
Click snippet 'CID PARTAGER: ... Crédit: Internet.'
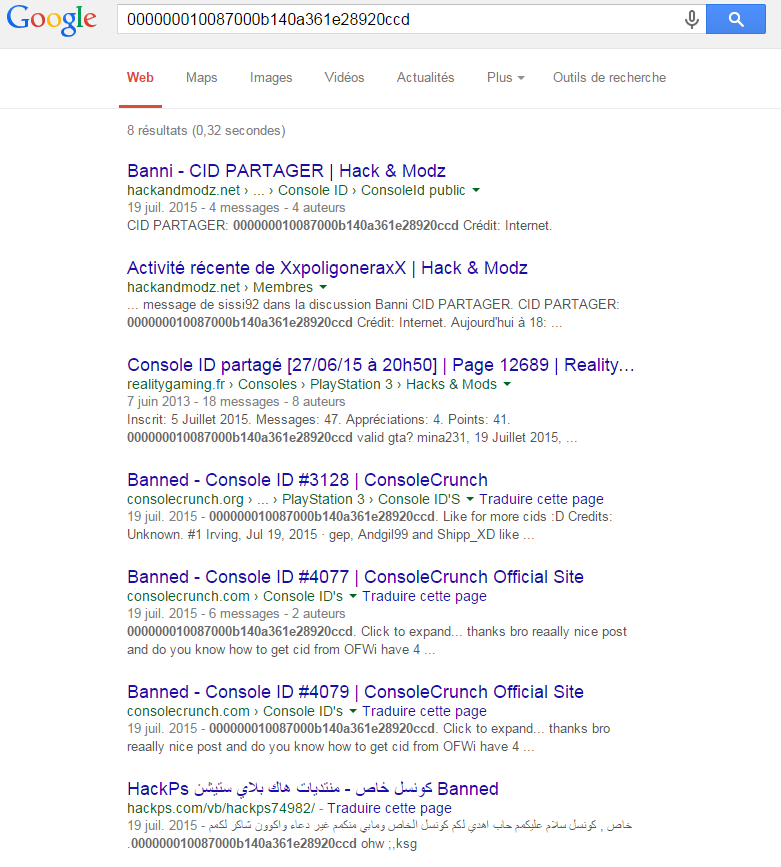[339, 226]
